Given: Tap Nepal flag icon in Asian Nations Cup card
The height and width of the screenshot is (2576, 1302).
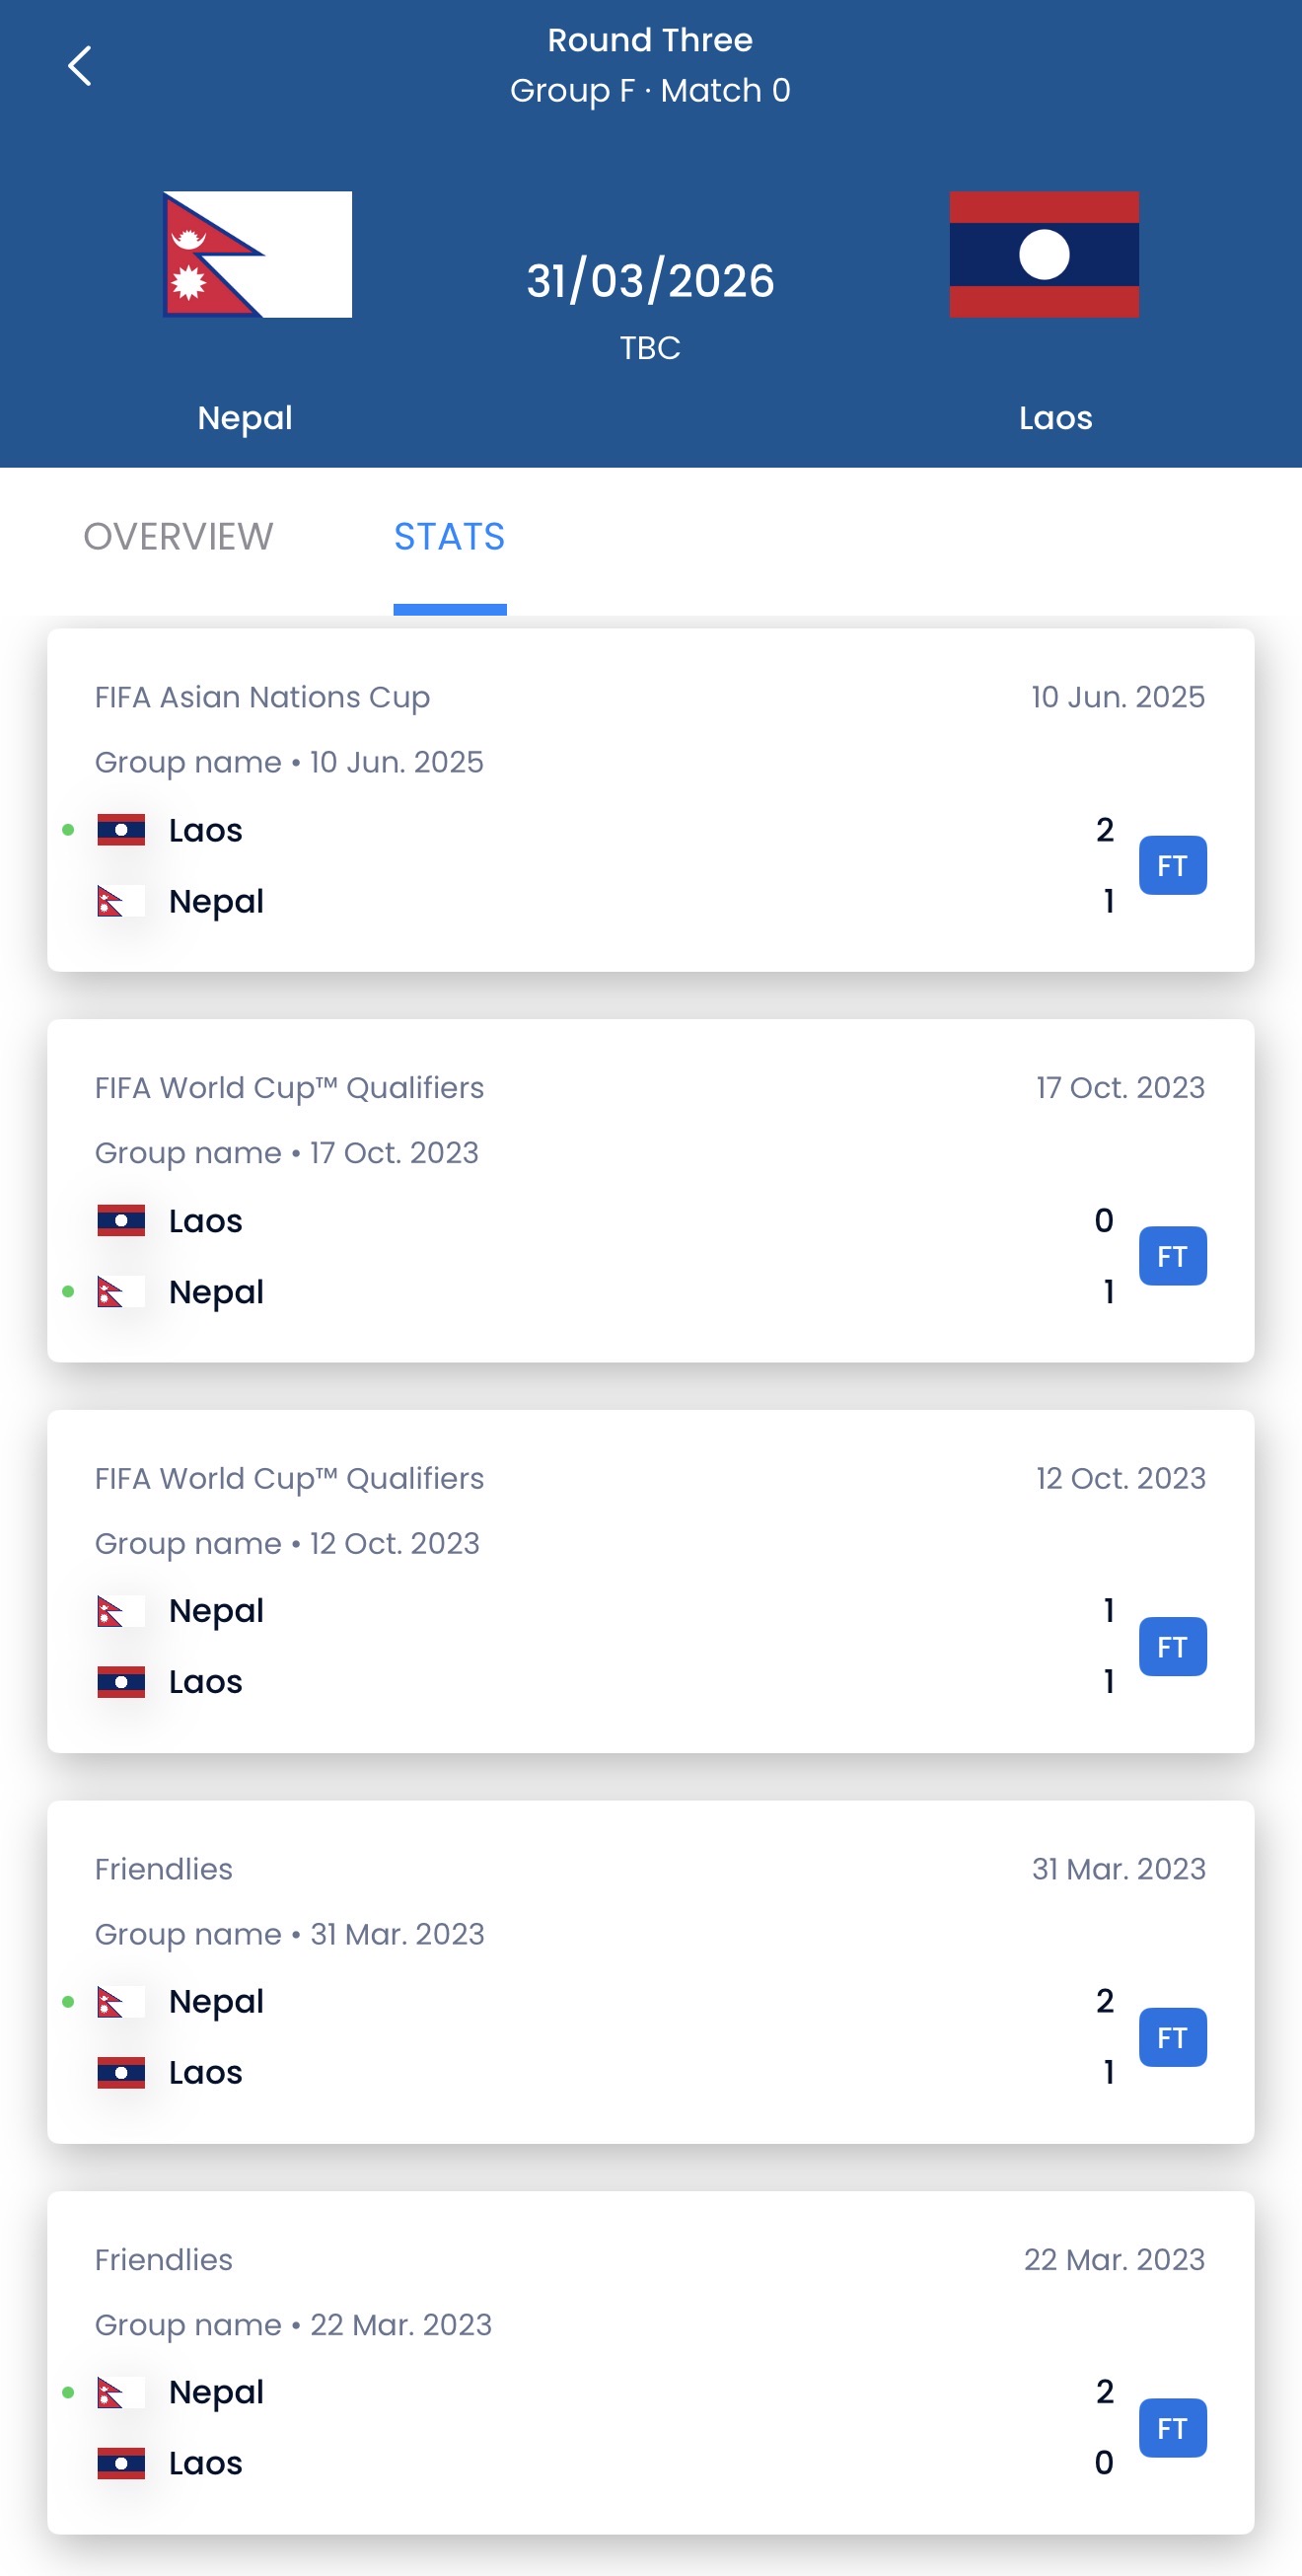Looking at the screenshot, I should [121, 901].
